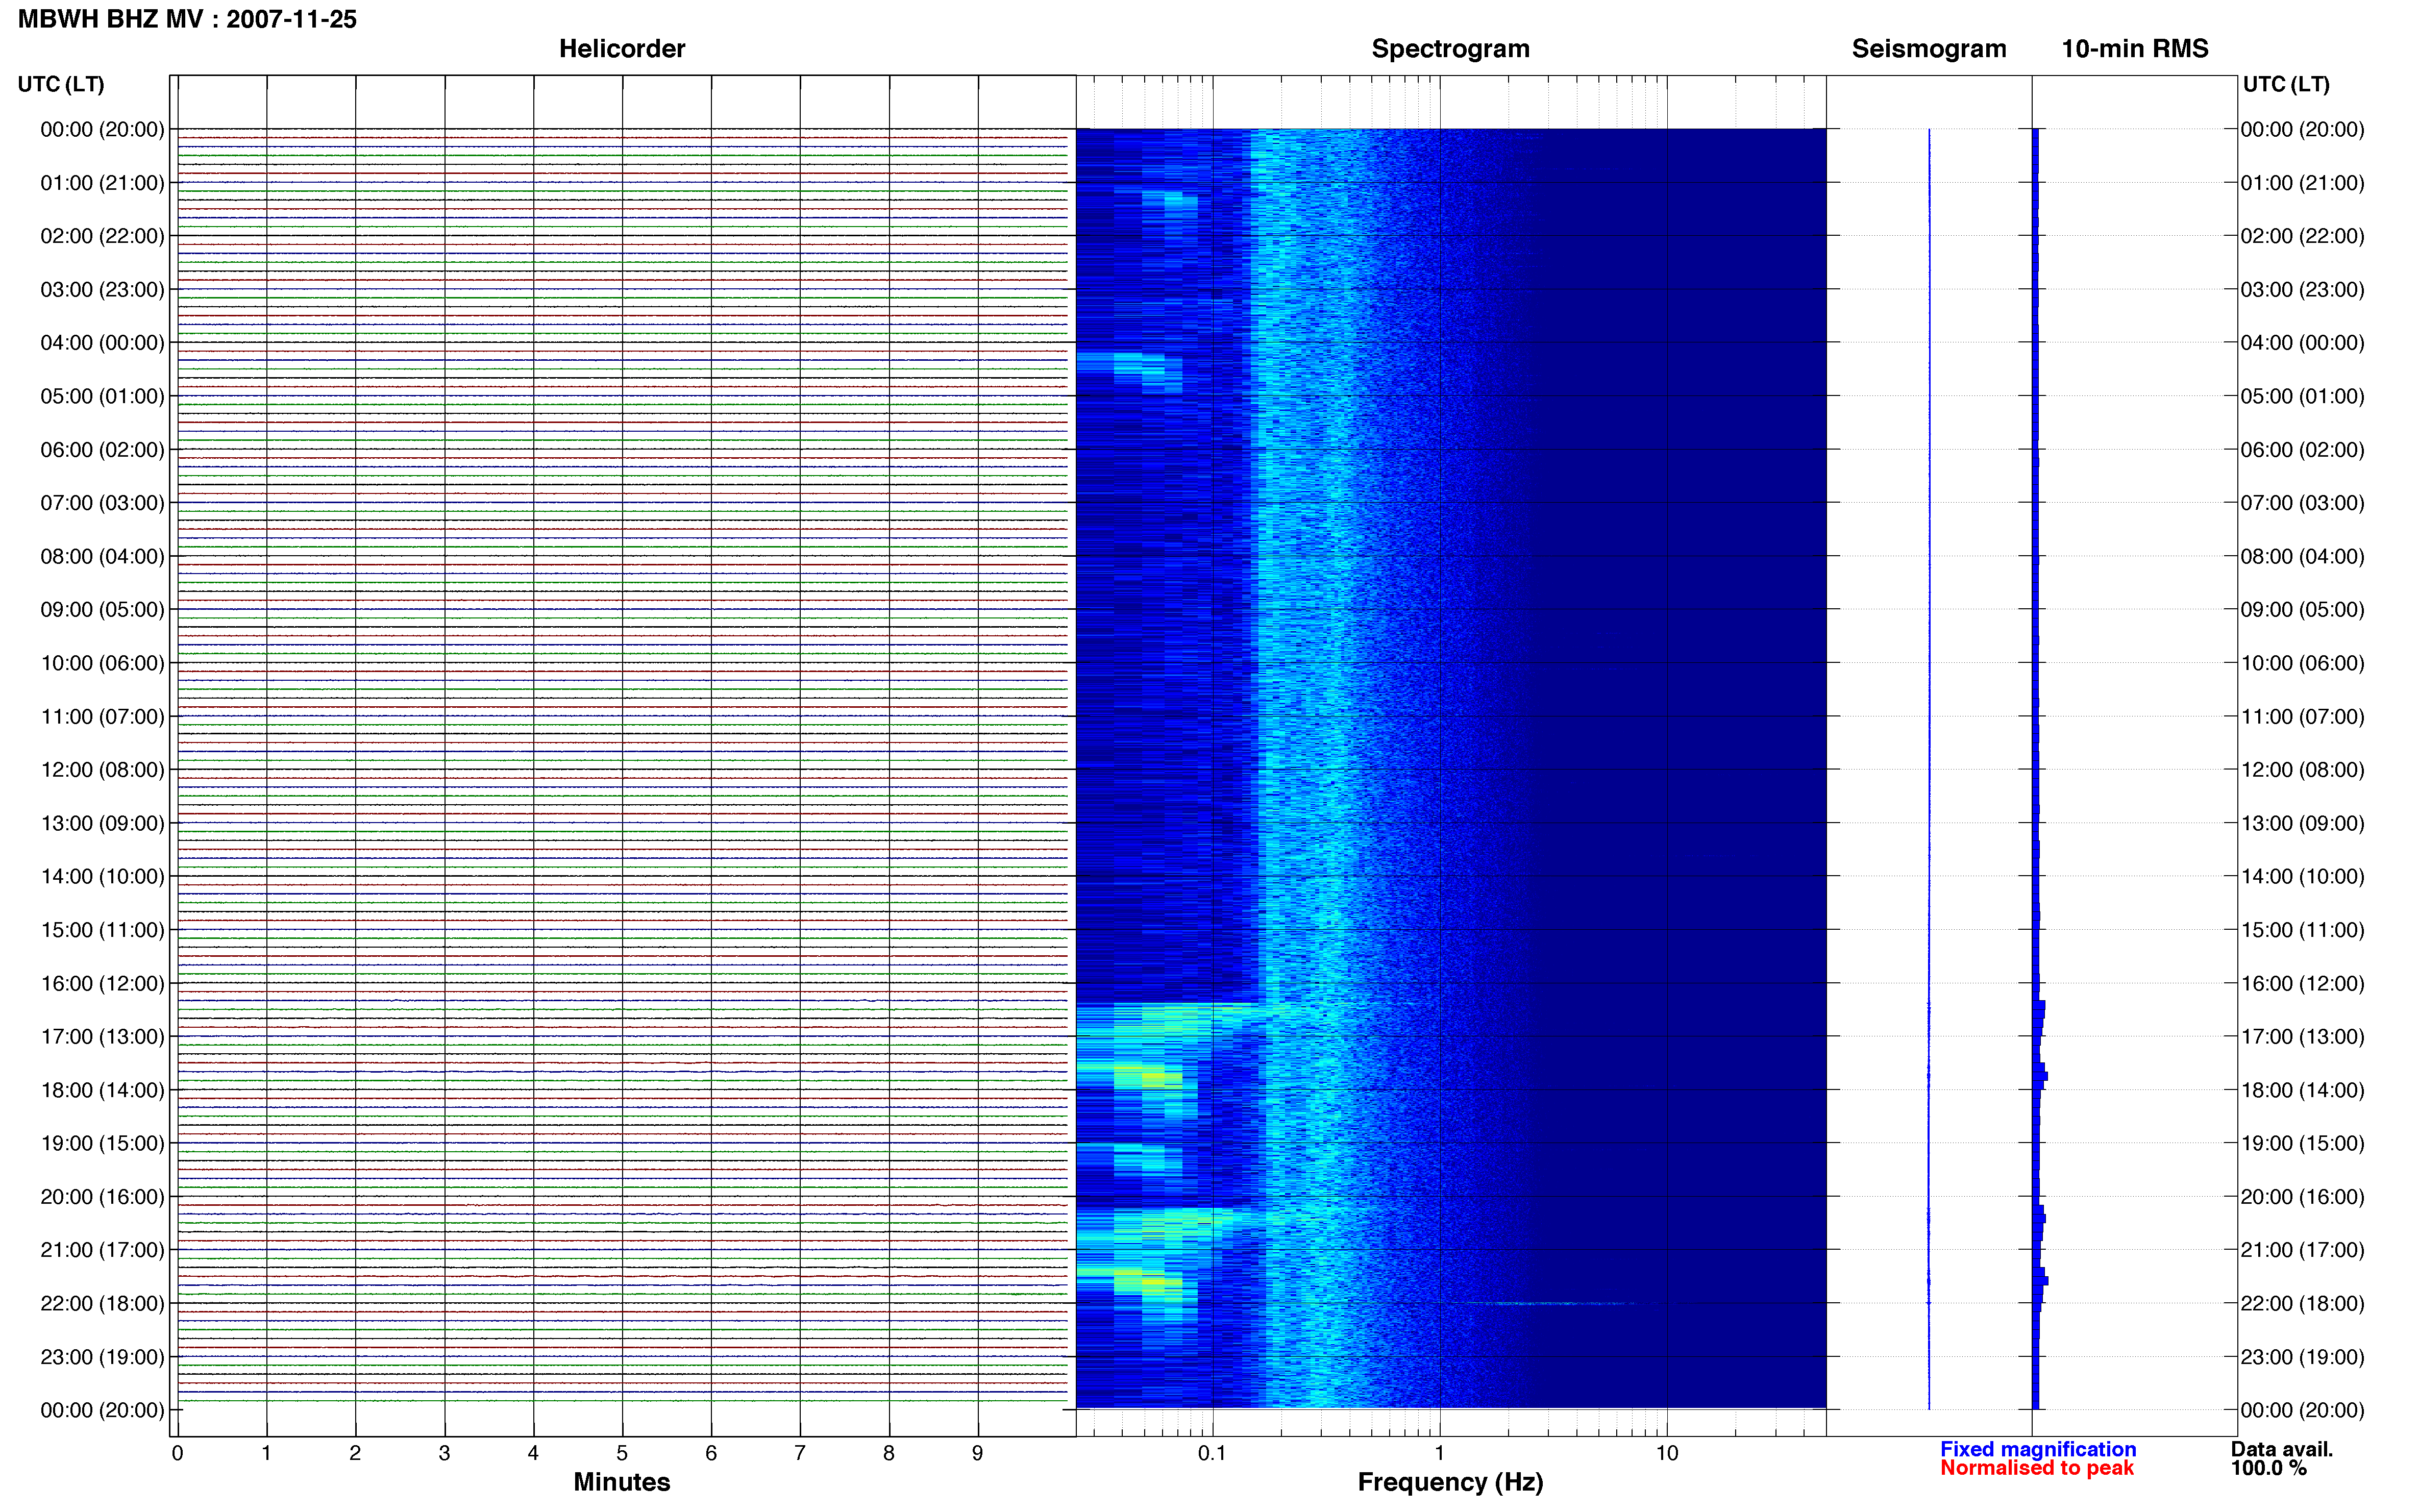2419x1512 pixels.
Task: Click the 'Normalised to peak' legend text
Action: 2037,1468
